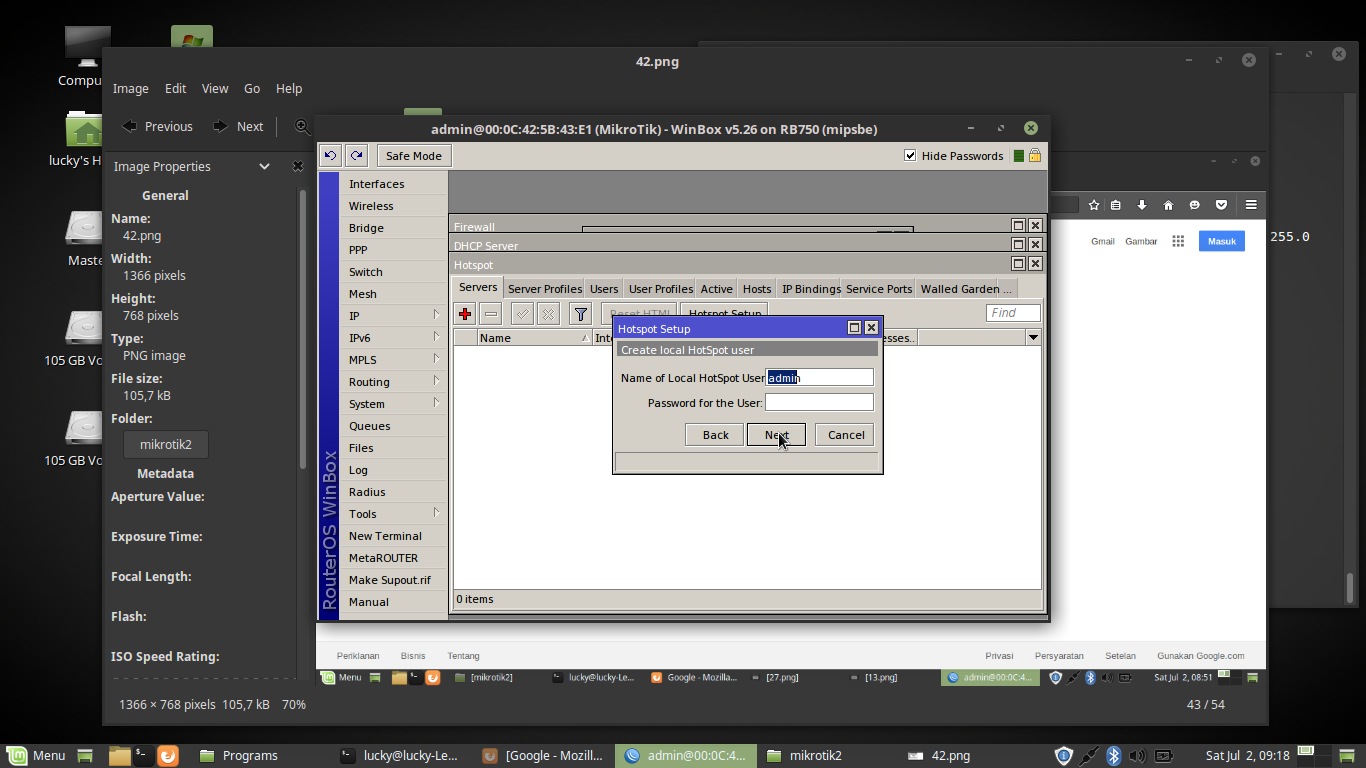Launch the file manager folder icon on taskbar
Screen dimensions: 1366x768
point(120,756)
